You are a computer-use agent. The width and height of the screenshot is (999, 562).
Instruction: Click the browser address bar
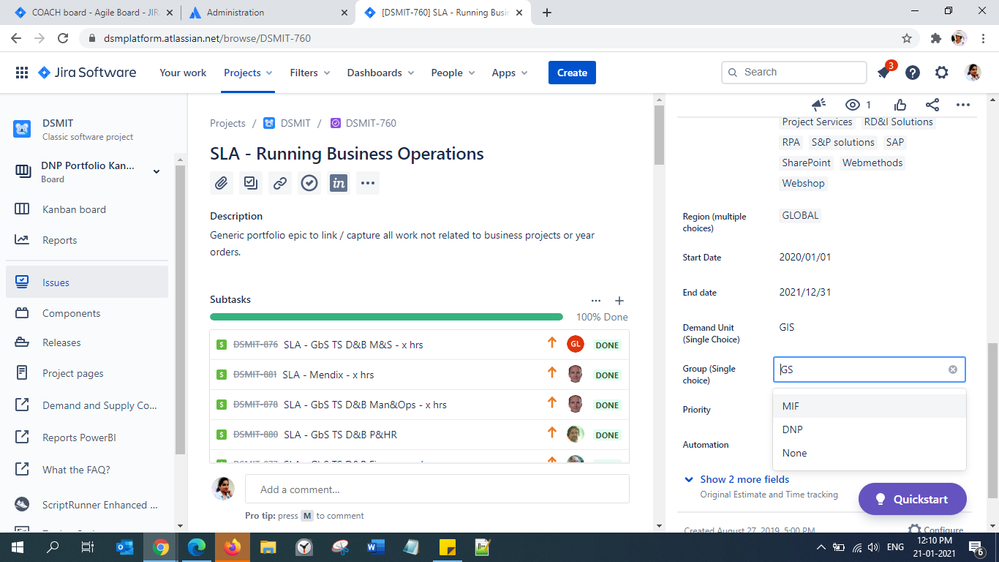(491, 38)
